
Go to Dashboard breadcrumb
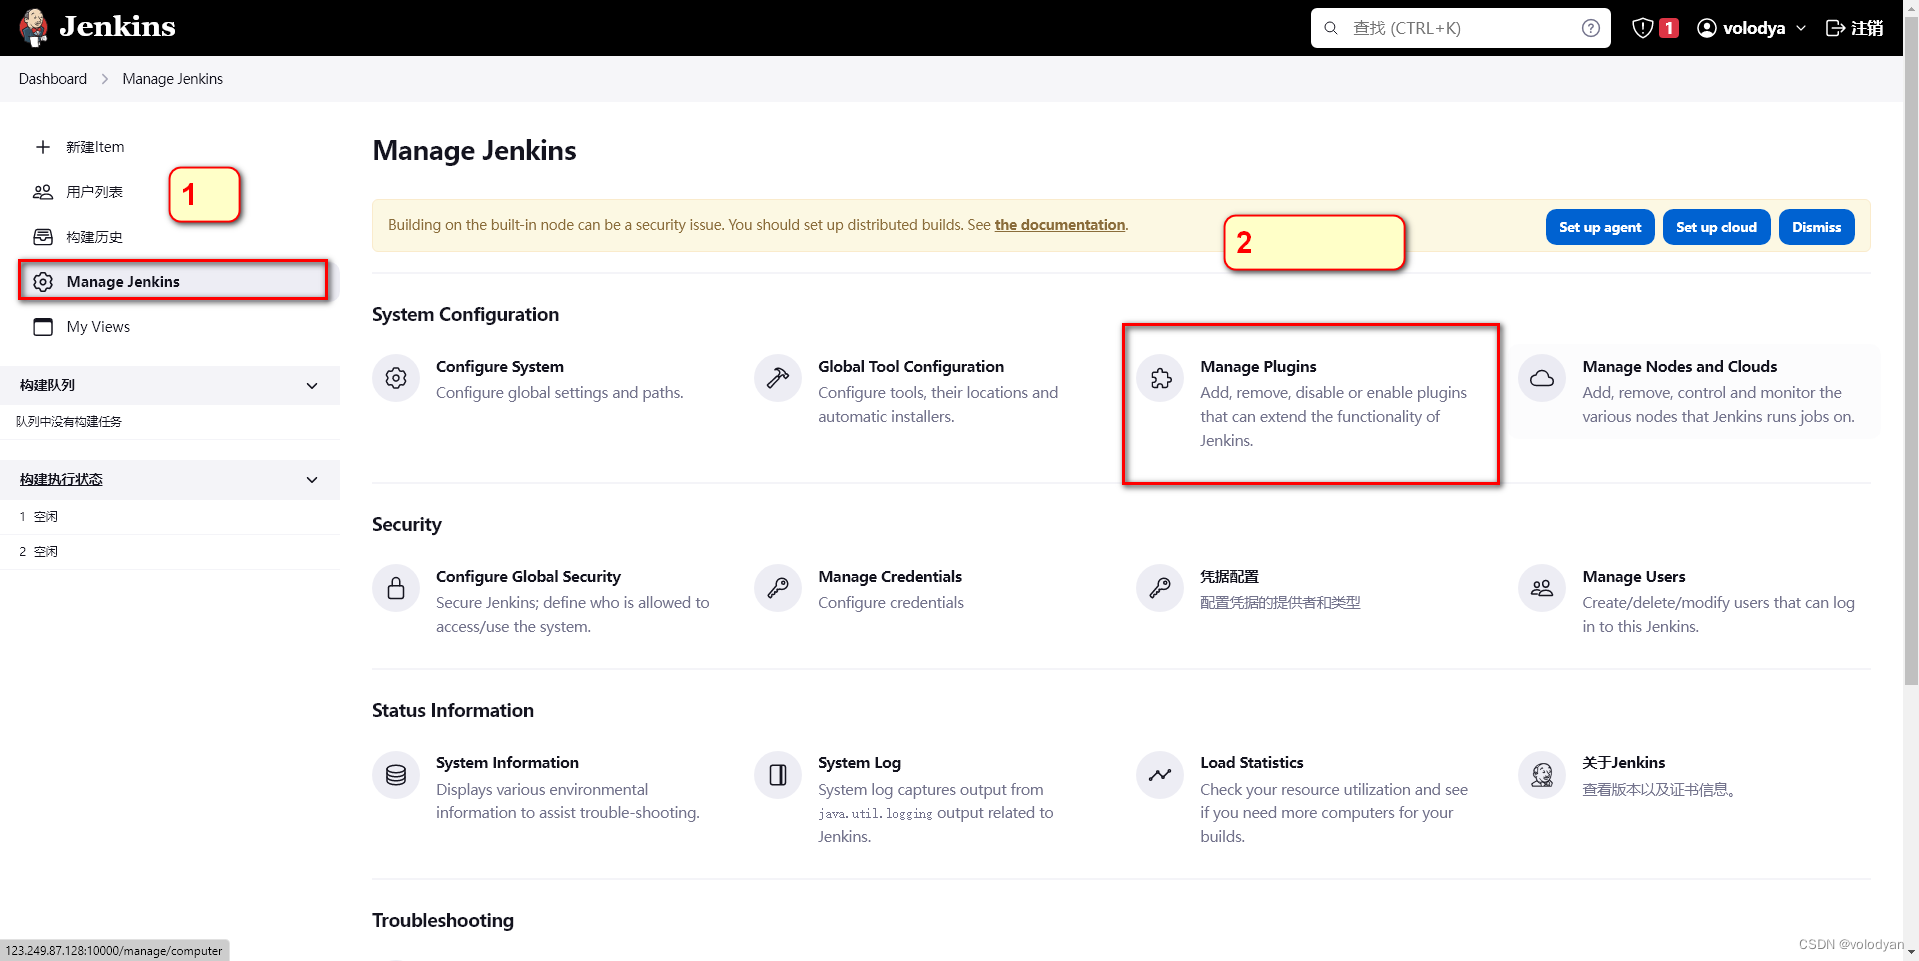(53, 79)
